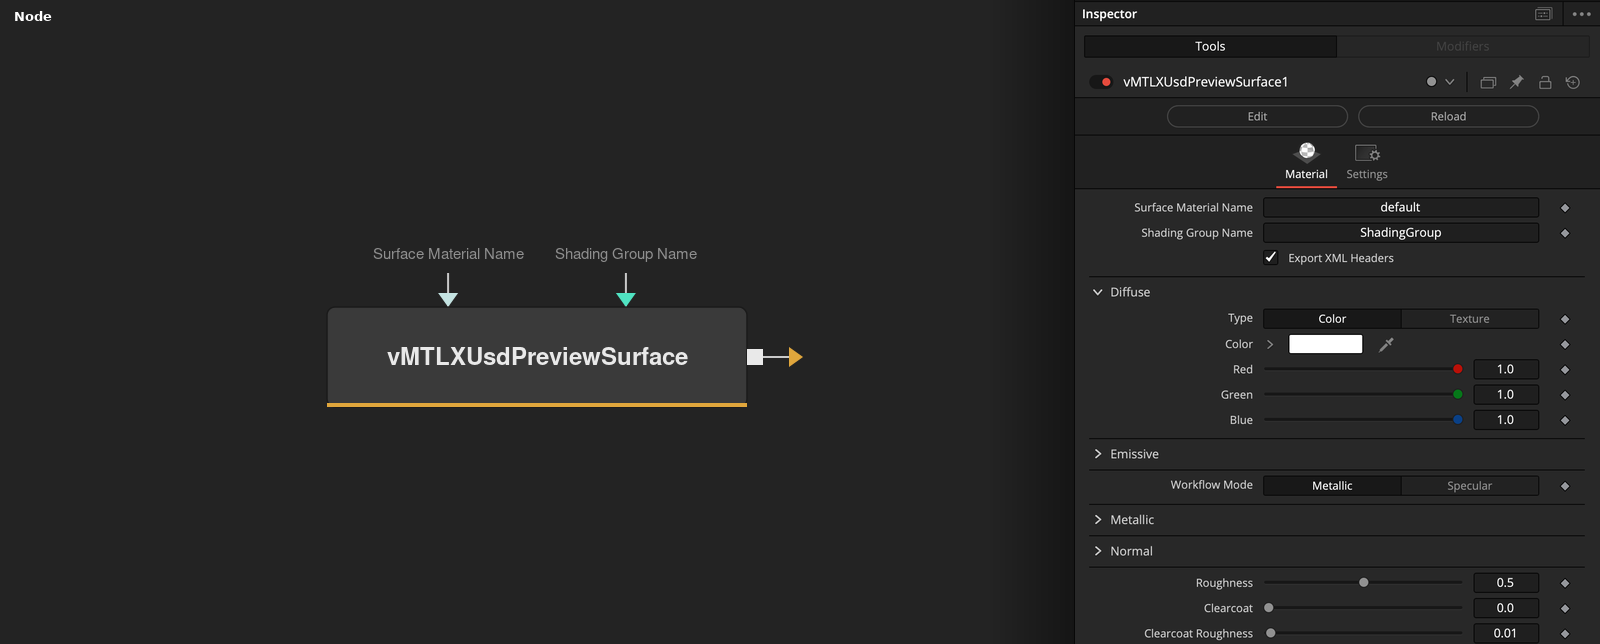Click the Green slider handle
Screen dimensions: 1600x644
1457,394
